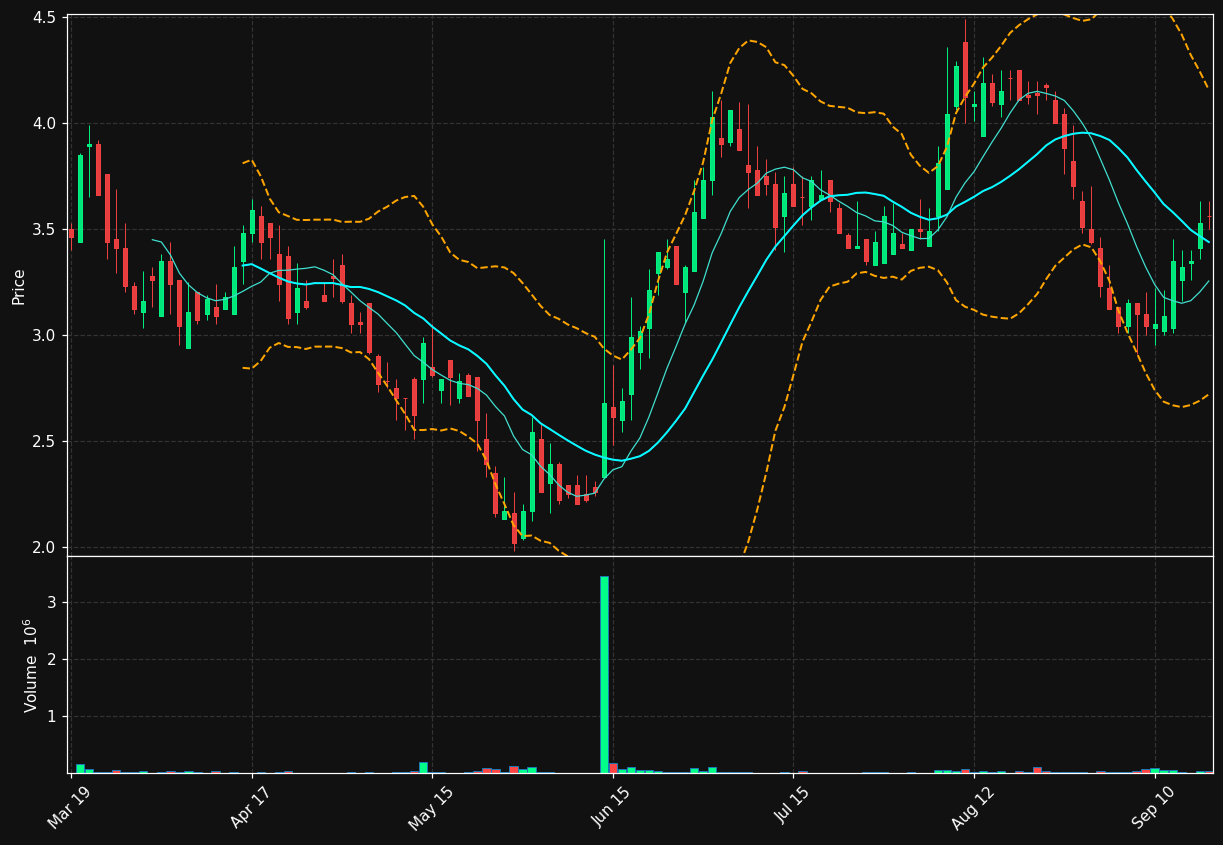1223x845 pixels.
Task: Click the long-wick green candle with the volume spike
Action: point(604,440)
